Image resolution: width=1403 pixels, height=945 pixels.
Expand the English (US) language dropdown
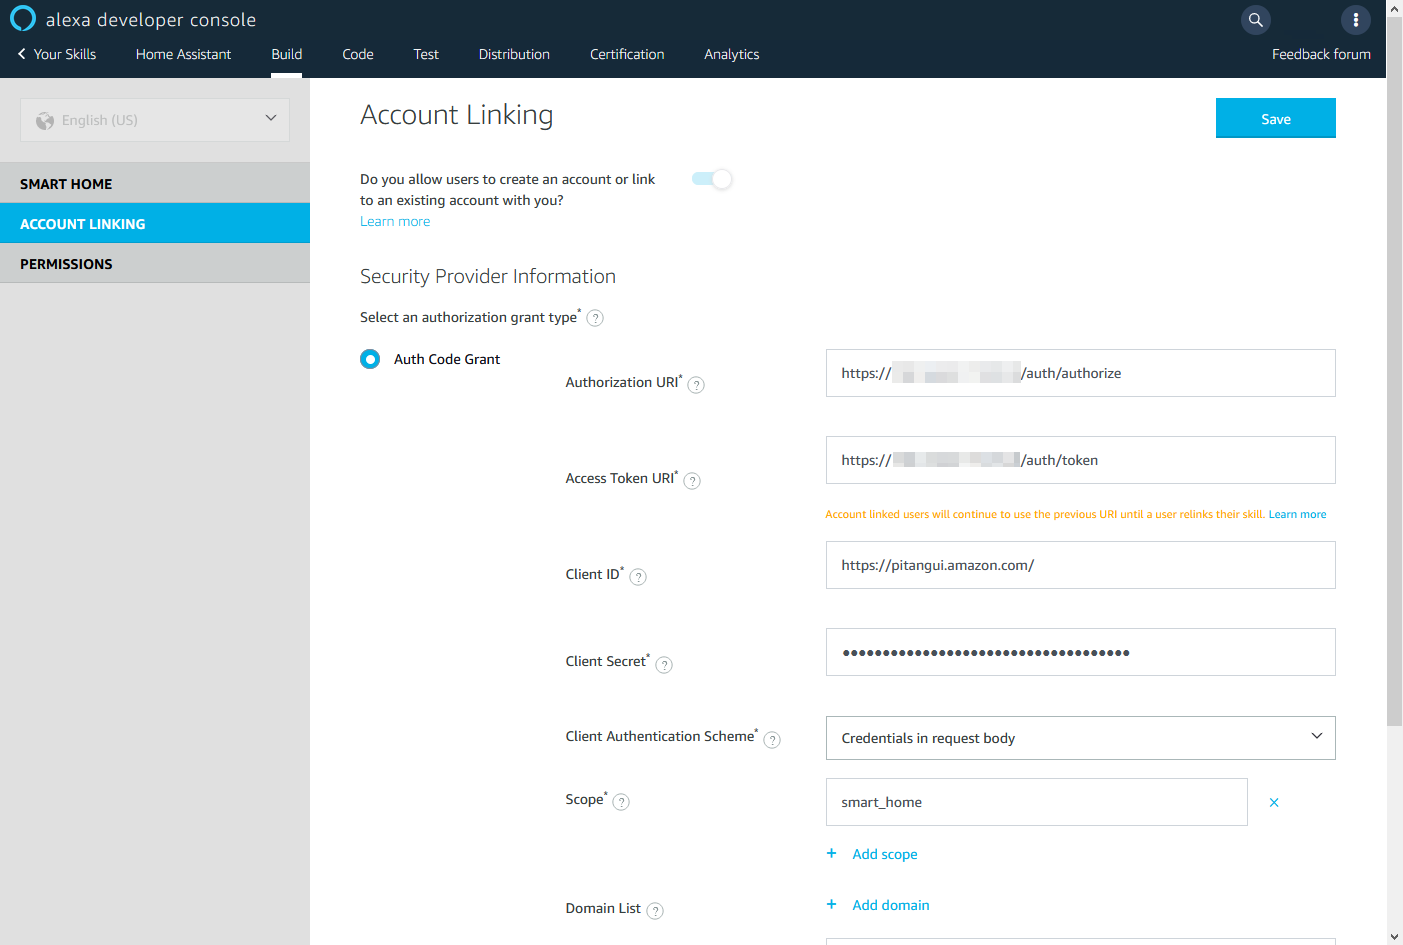click(155, 120)
